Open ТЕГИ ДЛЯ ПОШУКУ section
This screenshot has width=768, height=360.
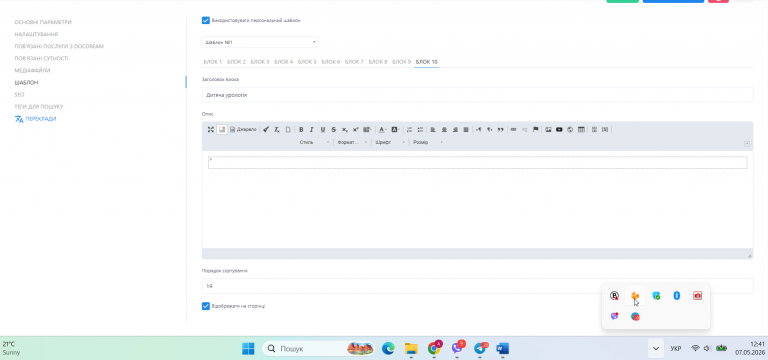point(39,107)
